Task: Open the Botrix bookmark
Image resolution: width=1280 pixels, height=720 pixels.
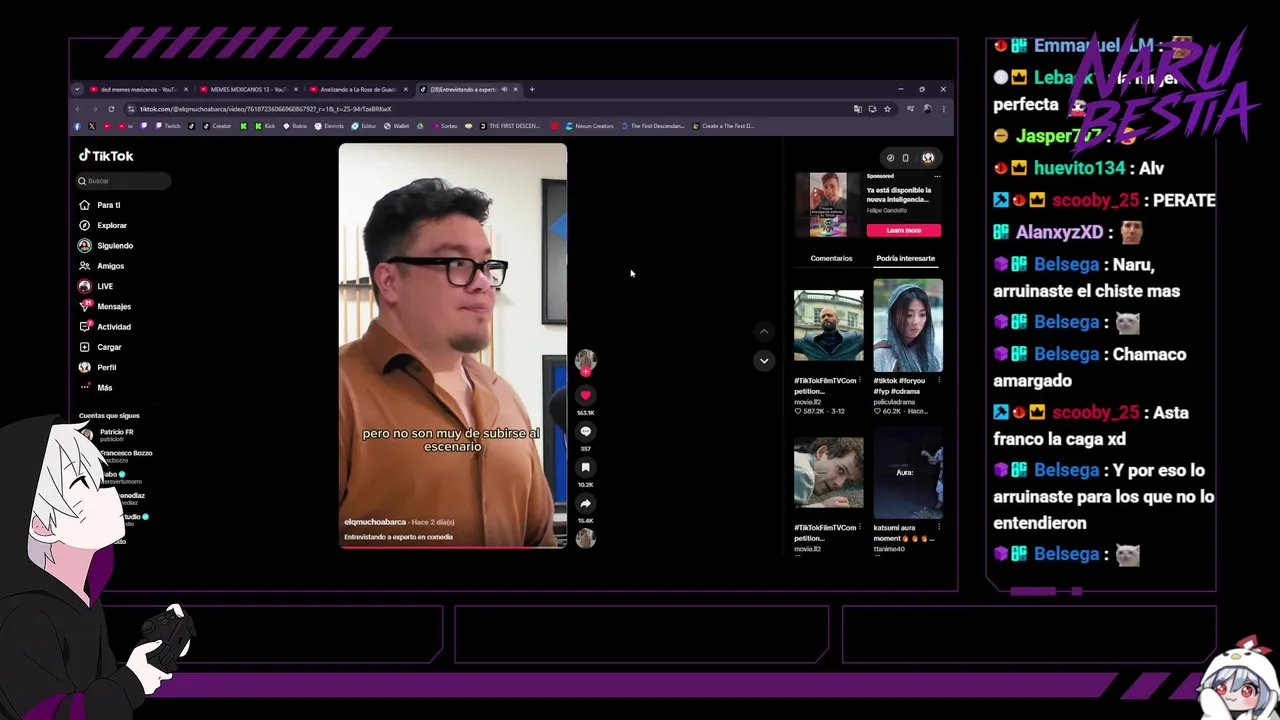Action: tap(295, 126)
